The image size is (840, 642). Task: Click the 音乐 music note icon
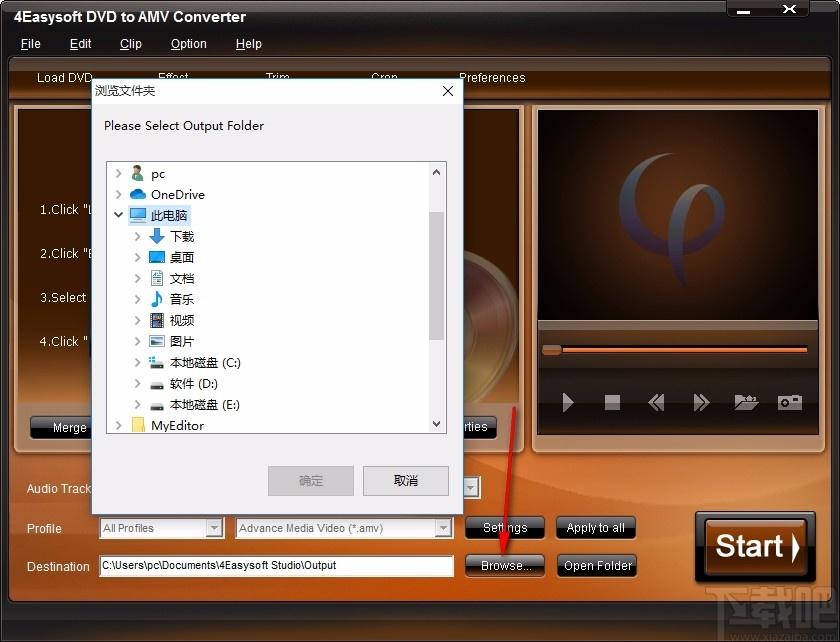[x=157, y=299]
